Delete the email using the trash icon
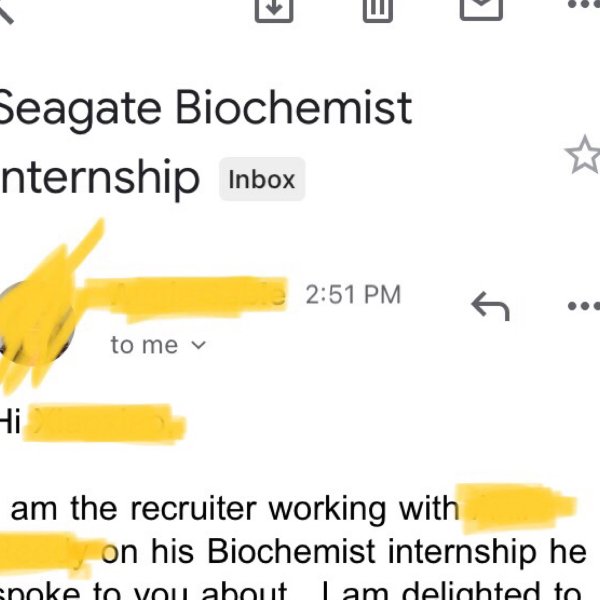This screenshot has width=600, height=600. [x=378, y=10]
